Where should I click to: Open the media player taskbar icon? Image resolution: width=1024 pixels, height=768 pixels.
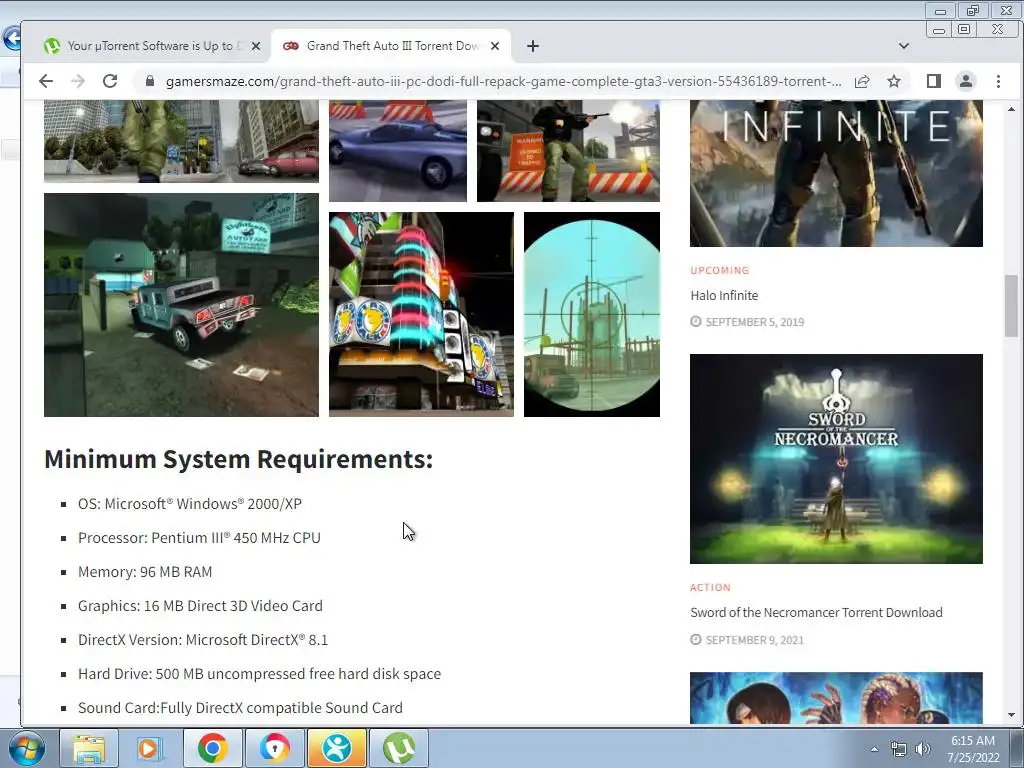click(150, 748)
